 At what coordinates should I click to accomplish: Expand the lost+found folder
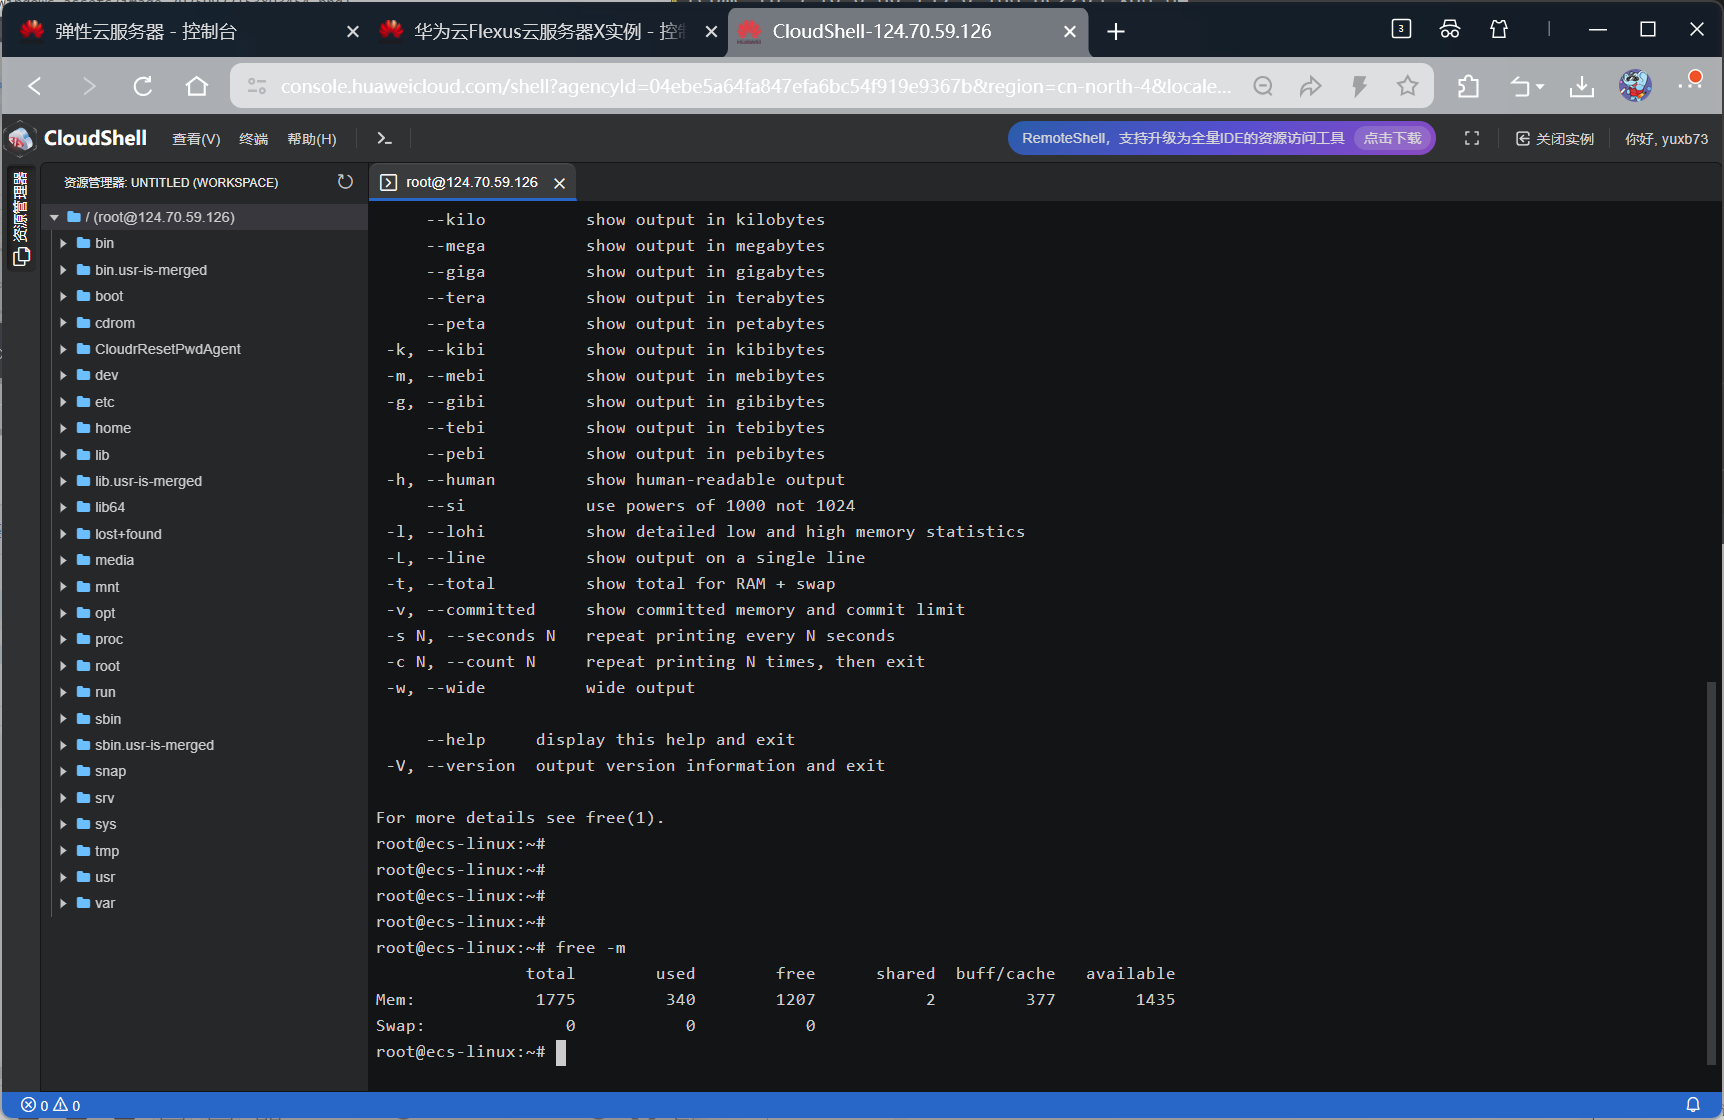click(x=63, y=534)
